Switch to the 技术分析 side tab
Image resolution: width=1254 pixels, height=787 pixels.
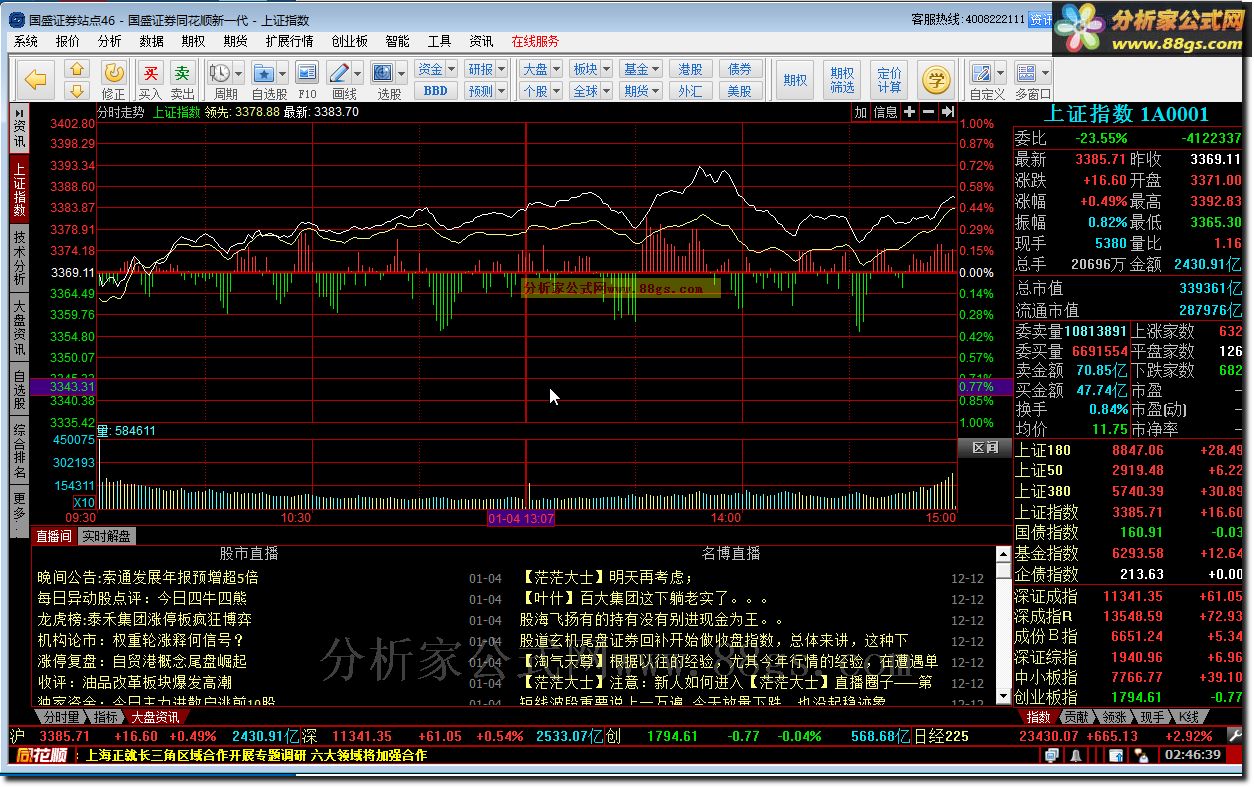19,257
